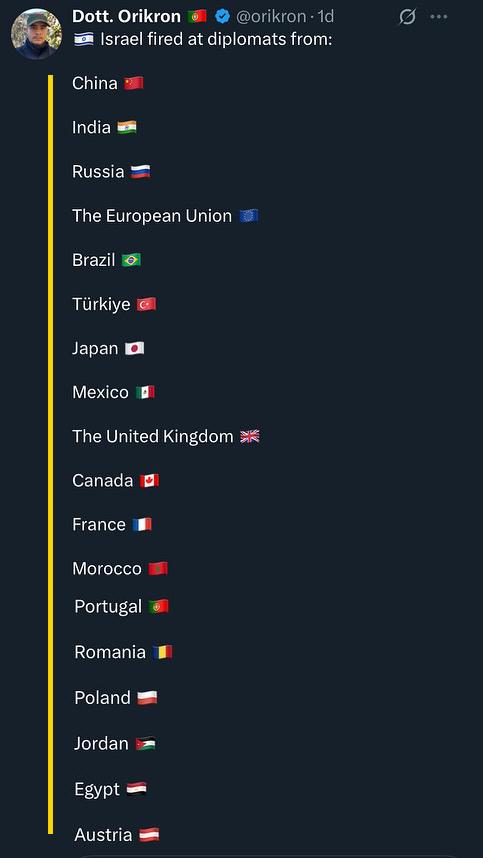Click the Canada flag emoji
Viewport: 483px width, 858px height.
(149, 481)
